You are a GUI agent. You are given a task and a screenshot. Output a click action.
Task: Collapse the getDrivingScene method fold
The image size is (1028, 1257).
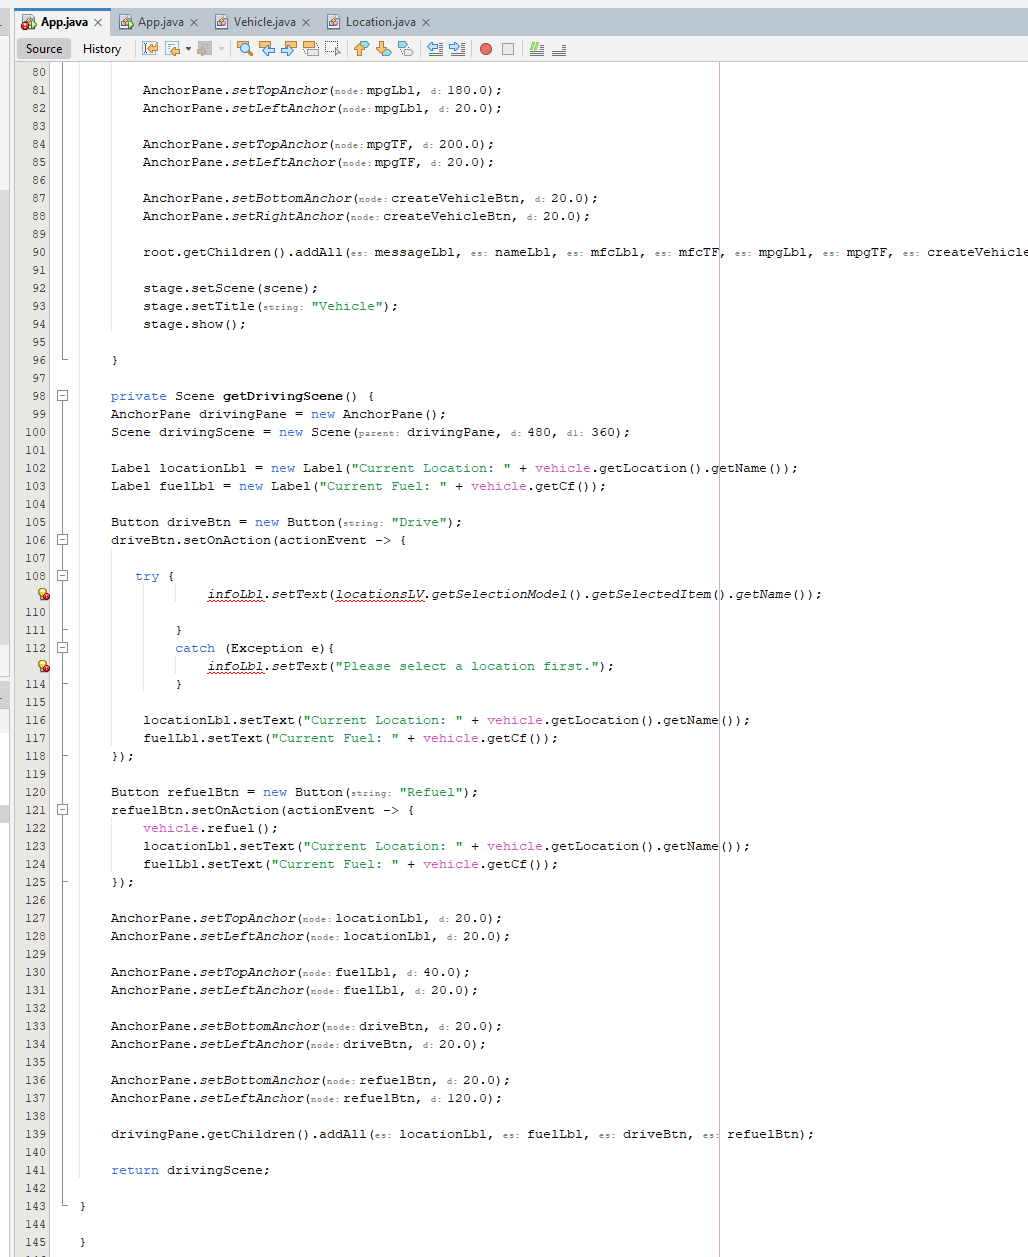pyautogui.click(x=62, y=395)
